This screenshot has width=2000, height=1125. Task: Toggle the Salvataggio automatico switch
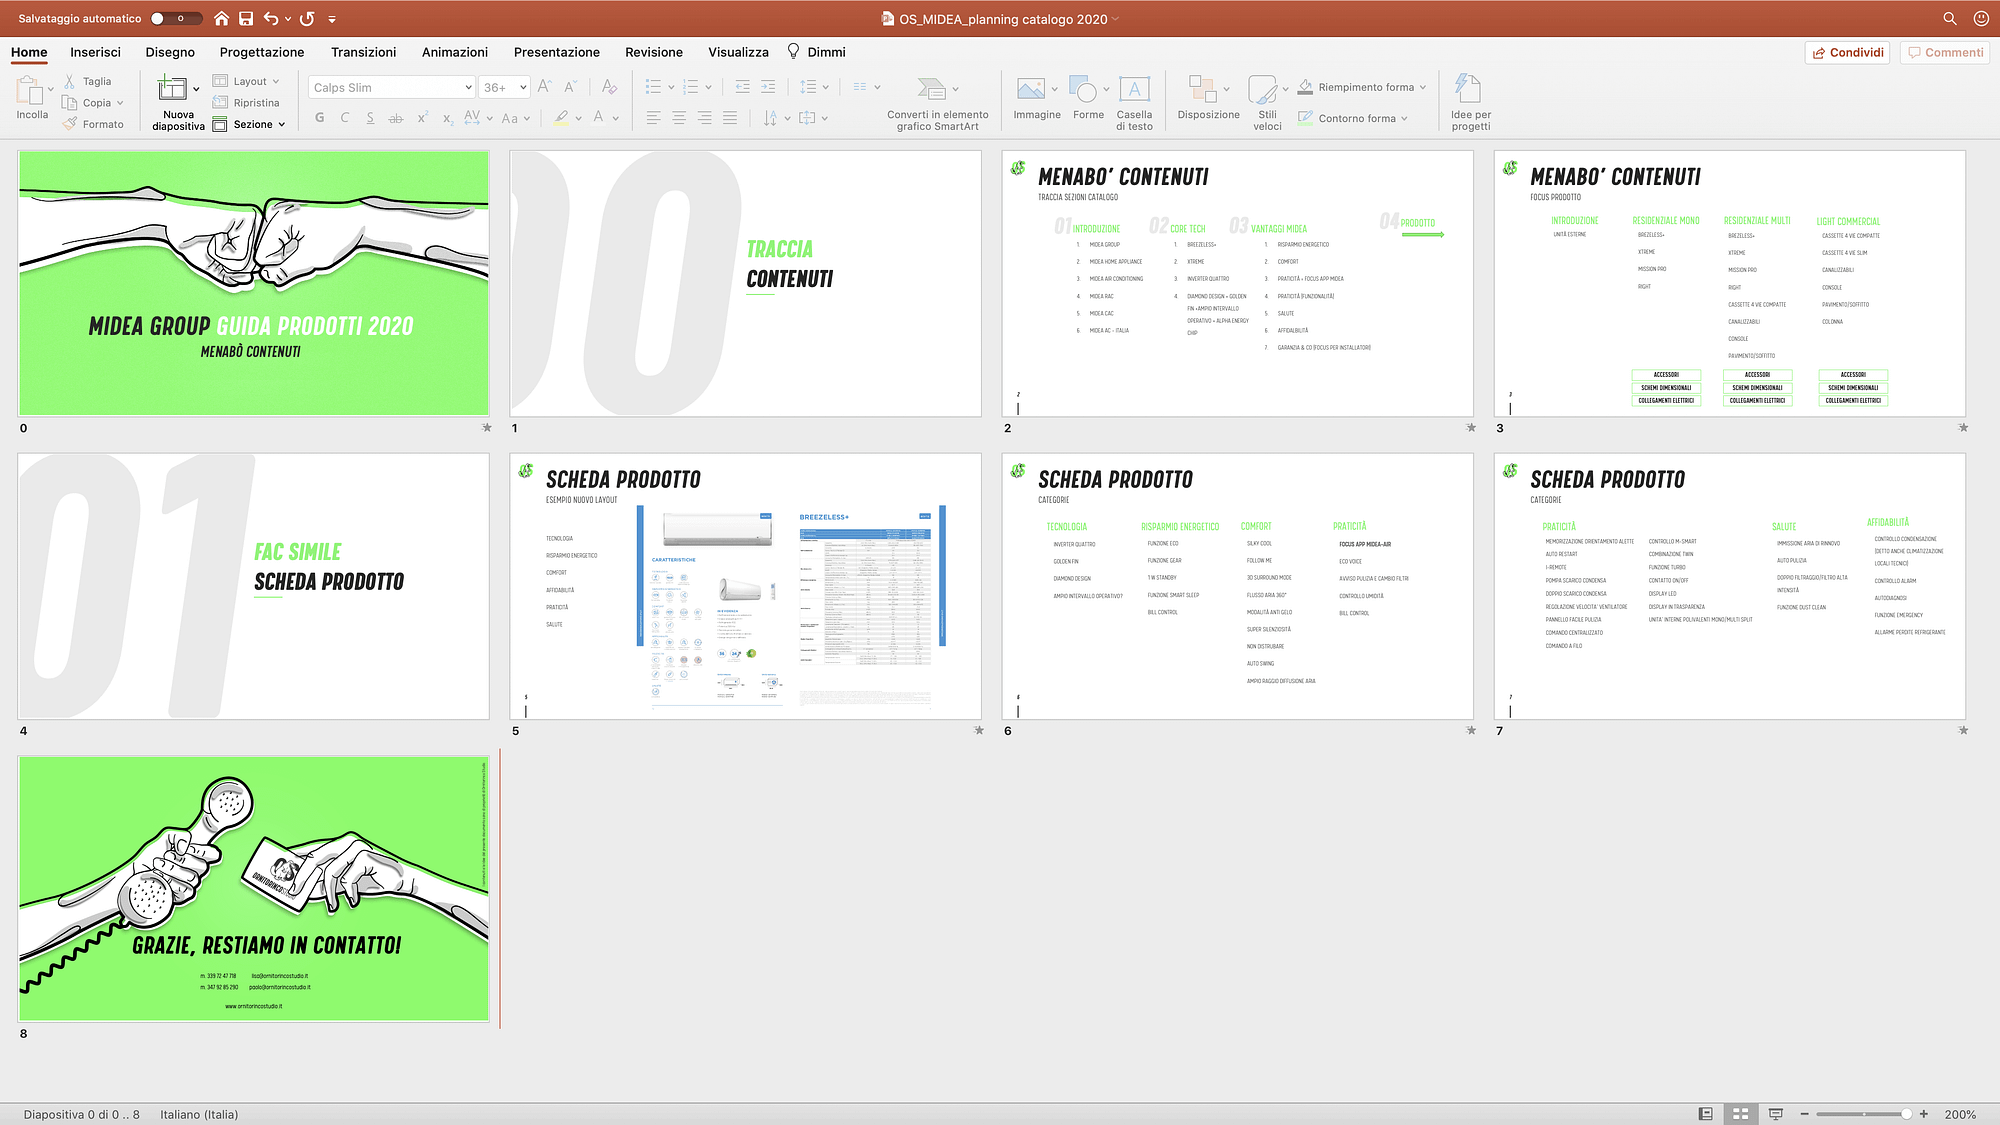tap(176, 18)
